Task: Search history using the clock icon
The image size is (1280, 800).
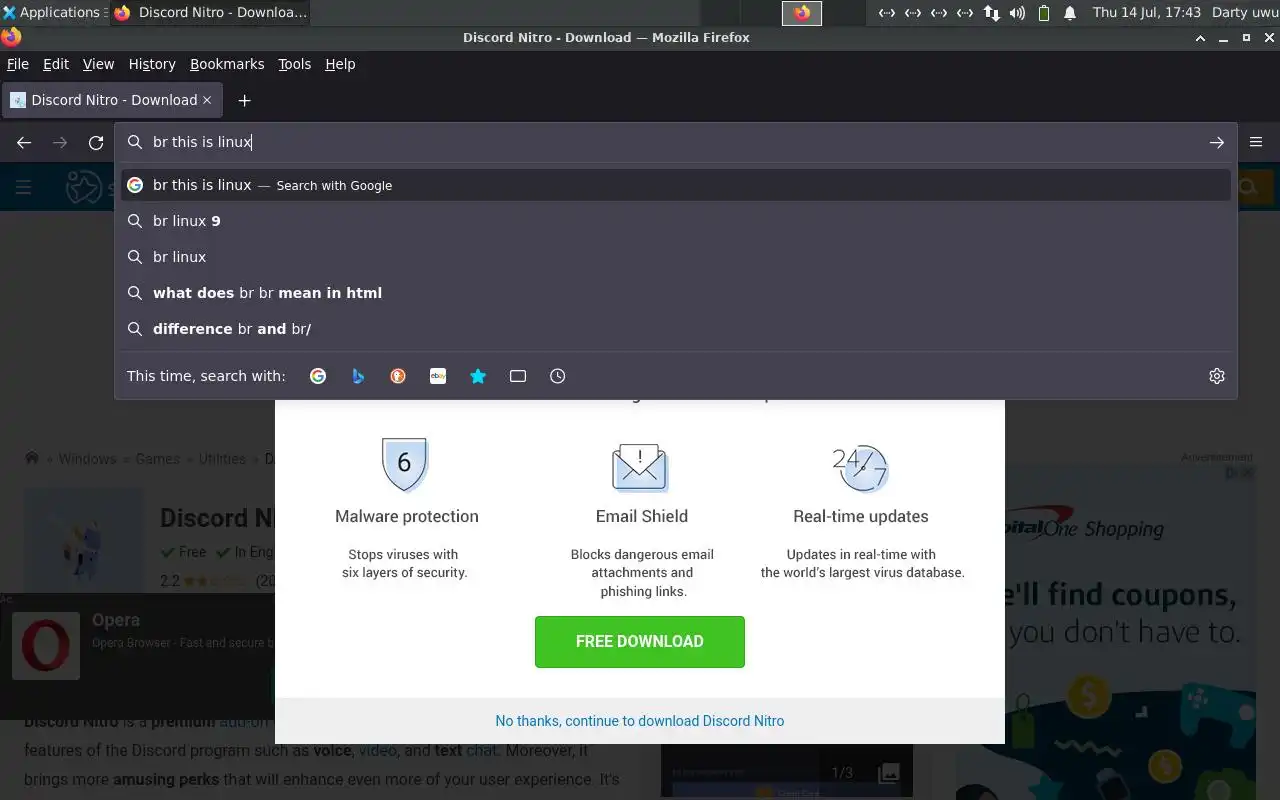Action: [558, 376]
